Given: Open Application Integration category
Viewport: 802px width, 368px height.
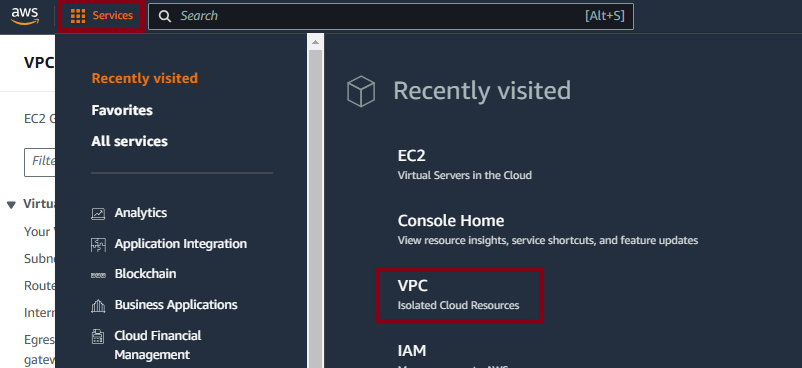Looking at the screenshot, I should [x=181, y=244].
